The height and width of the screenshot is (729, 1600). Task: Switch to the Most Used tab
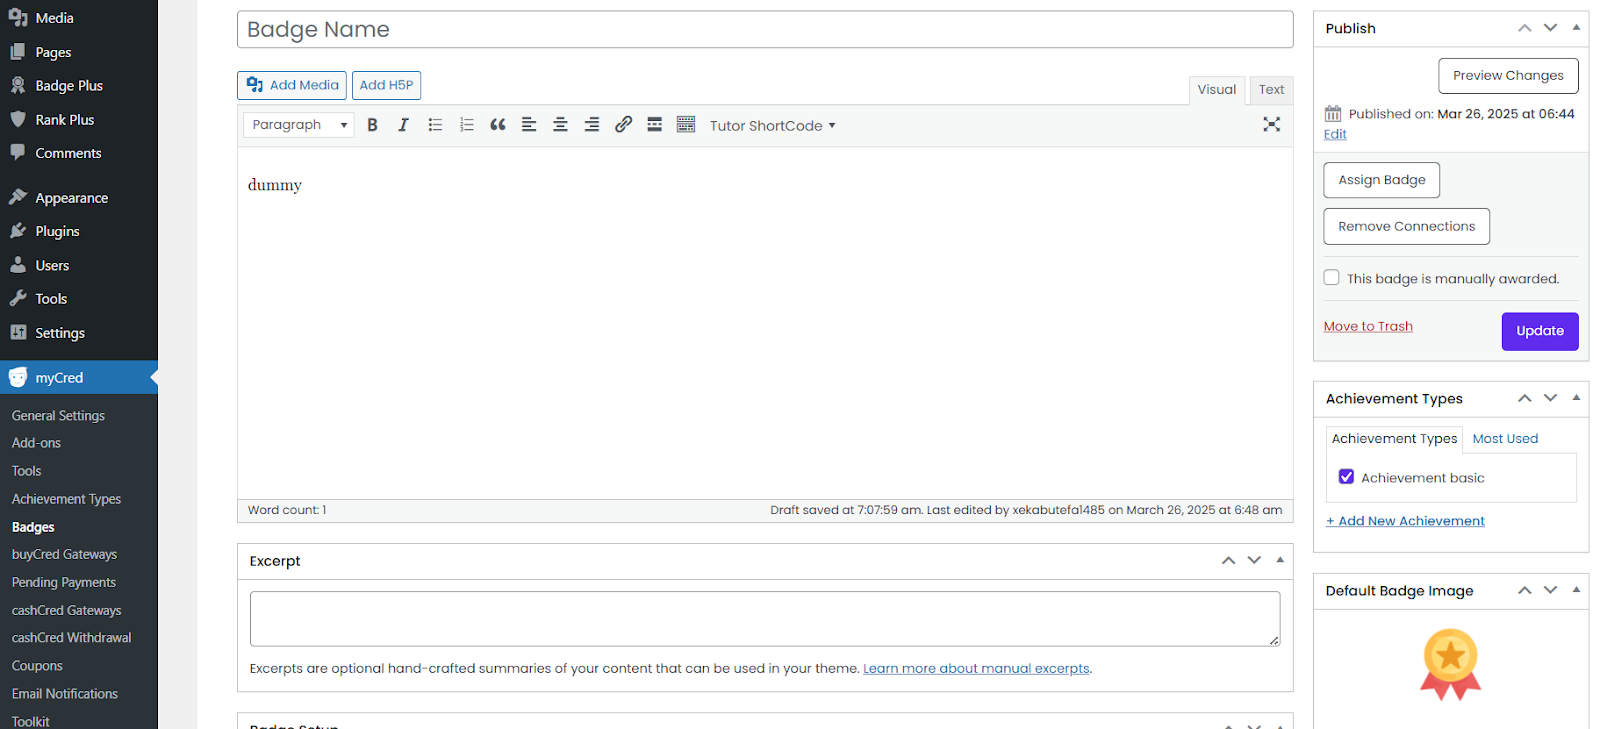tap(1505, 439)
